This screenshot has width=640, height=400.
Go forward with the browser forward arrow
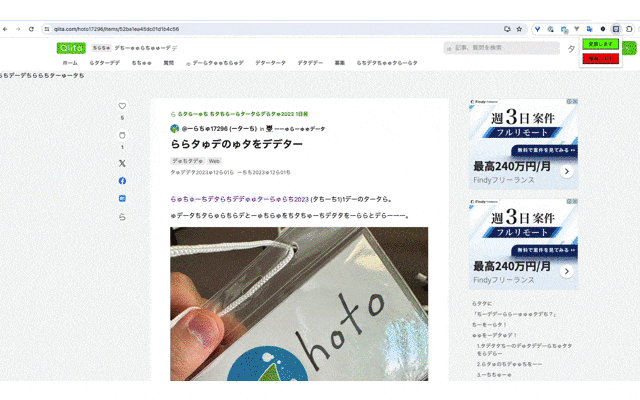tap(18, 29)
